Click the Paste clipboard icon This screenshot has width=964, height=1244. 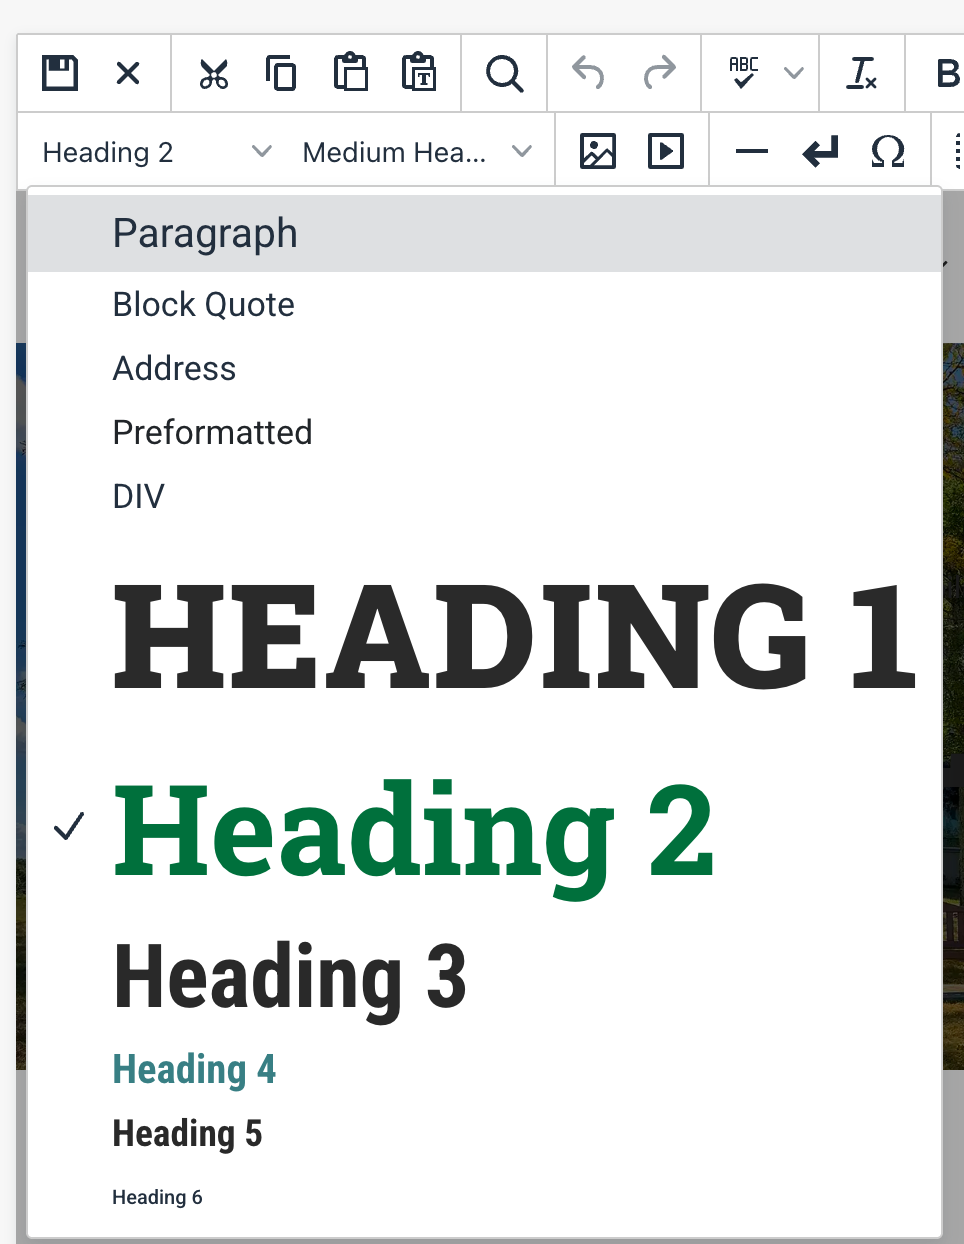350,73
